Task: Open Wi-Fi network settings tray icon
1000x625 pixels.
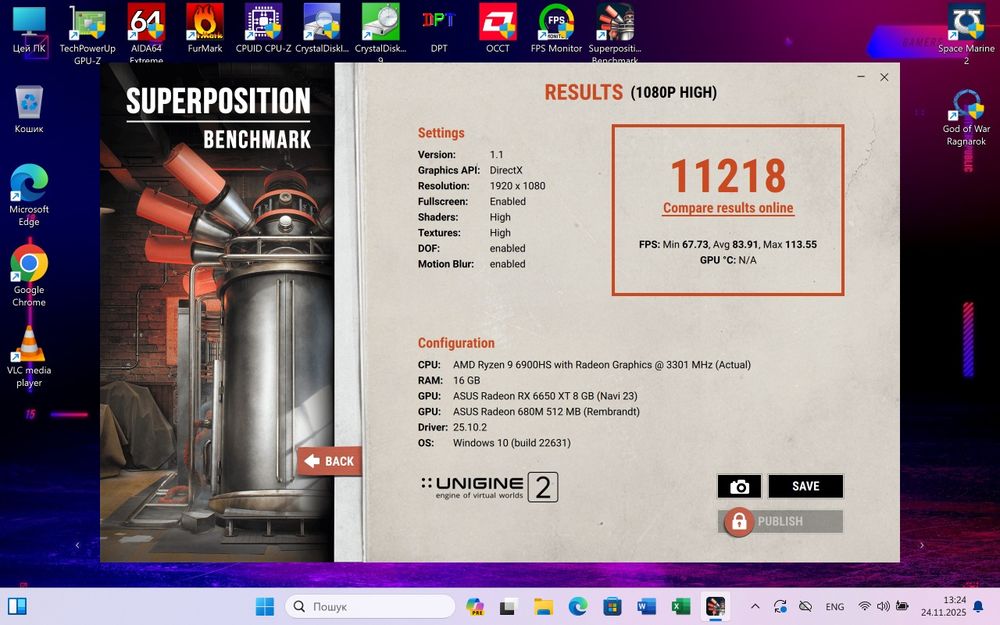Action: tap(864, 607)
